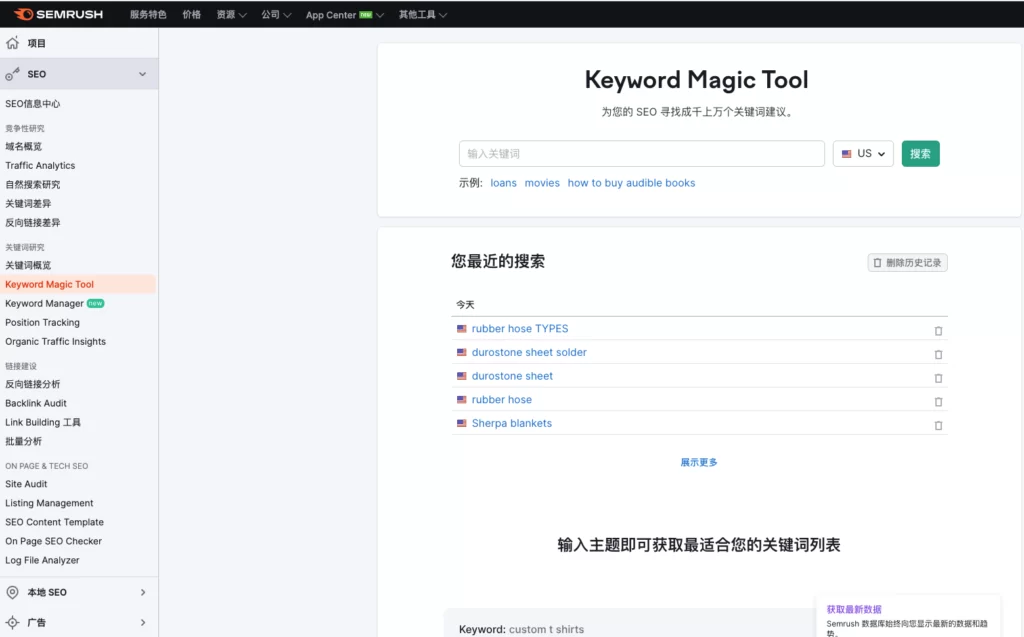This screenshot has height=637, width=1024.
Task: Go to 域名概览
Action: tap(24, 146)
